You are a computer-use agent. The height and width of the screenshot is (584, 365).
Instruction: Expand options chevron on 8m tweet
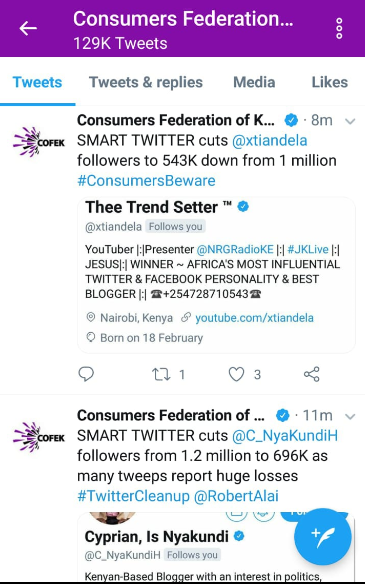tap(350, 121)
